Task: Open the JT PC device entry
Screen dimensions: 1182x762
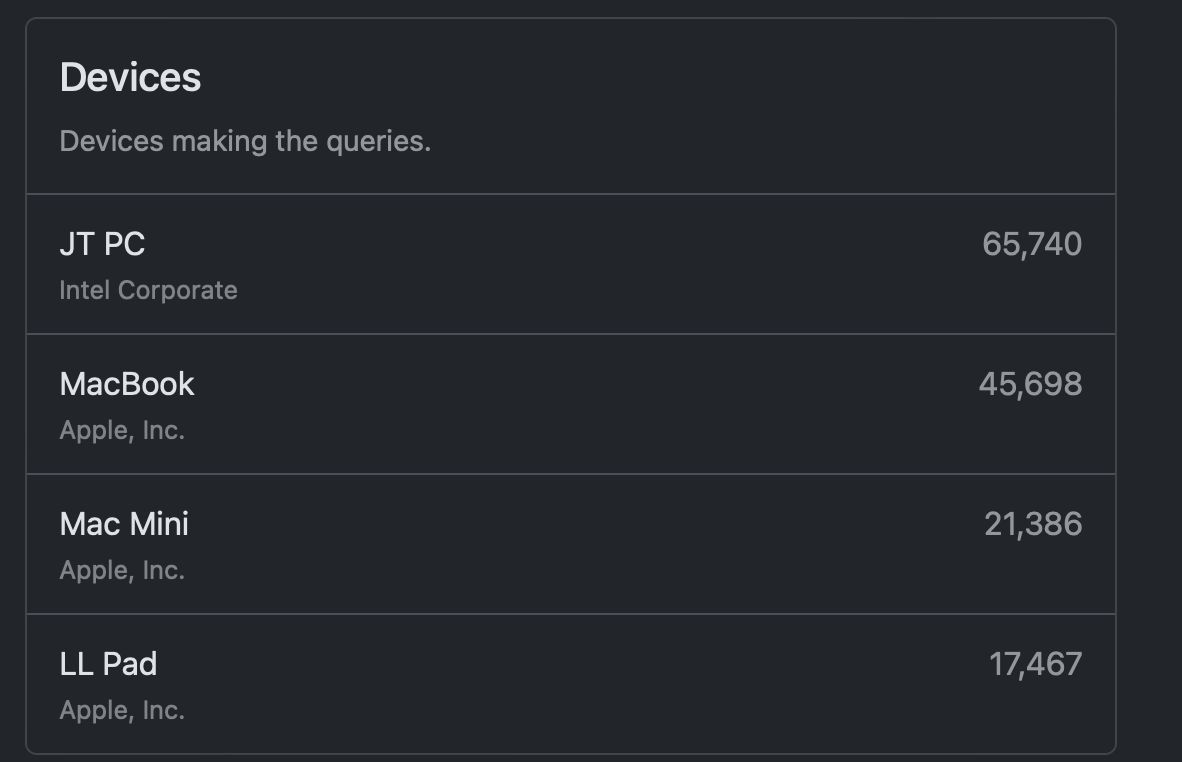Action: pos(102,244)
